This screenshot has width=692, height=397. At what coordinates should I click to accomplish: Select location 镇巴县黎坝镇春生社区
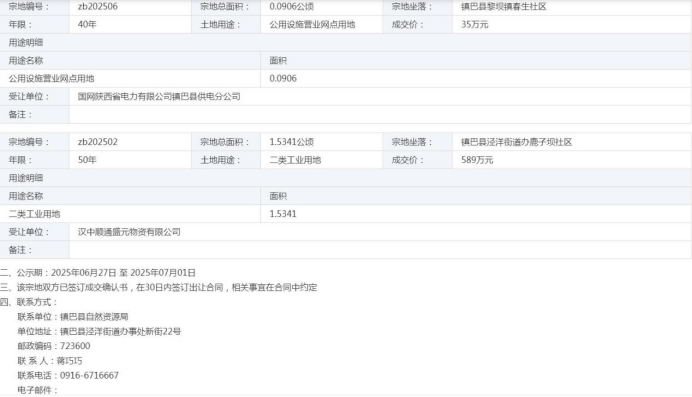click(504, 7)
